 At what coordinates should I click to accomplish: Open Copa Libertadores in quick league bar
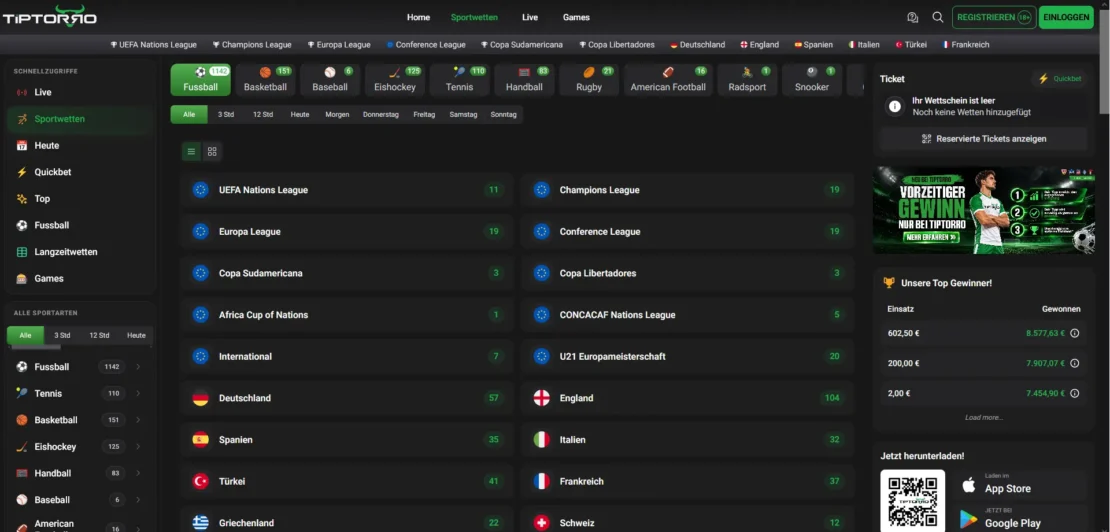click(x=617, y=45)
